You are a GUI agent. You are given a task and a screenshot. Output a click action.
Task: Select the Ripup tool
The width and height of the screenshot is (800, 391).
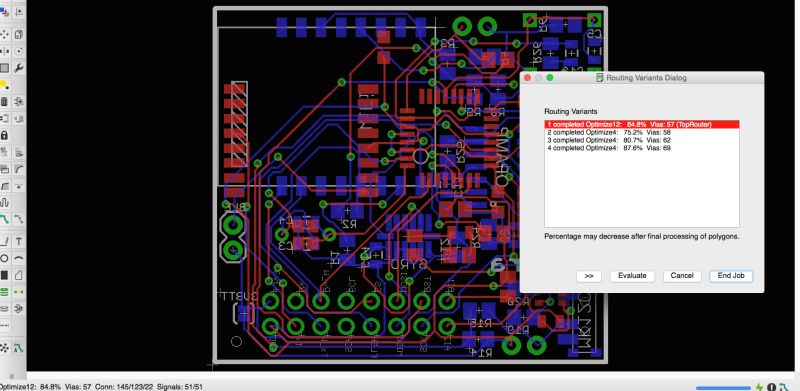coord(19,219)
